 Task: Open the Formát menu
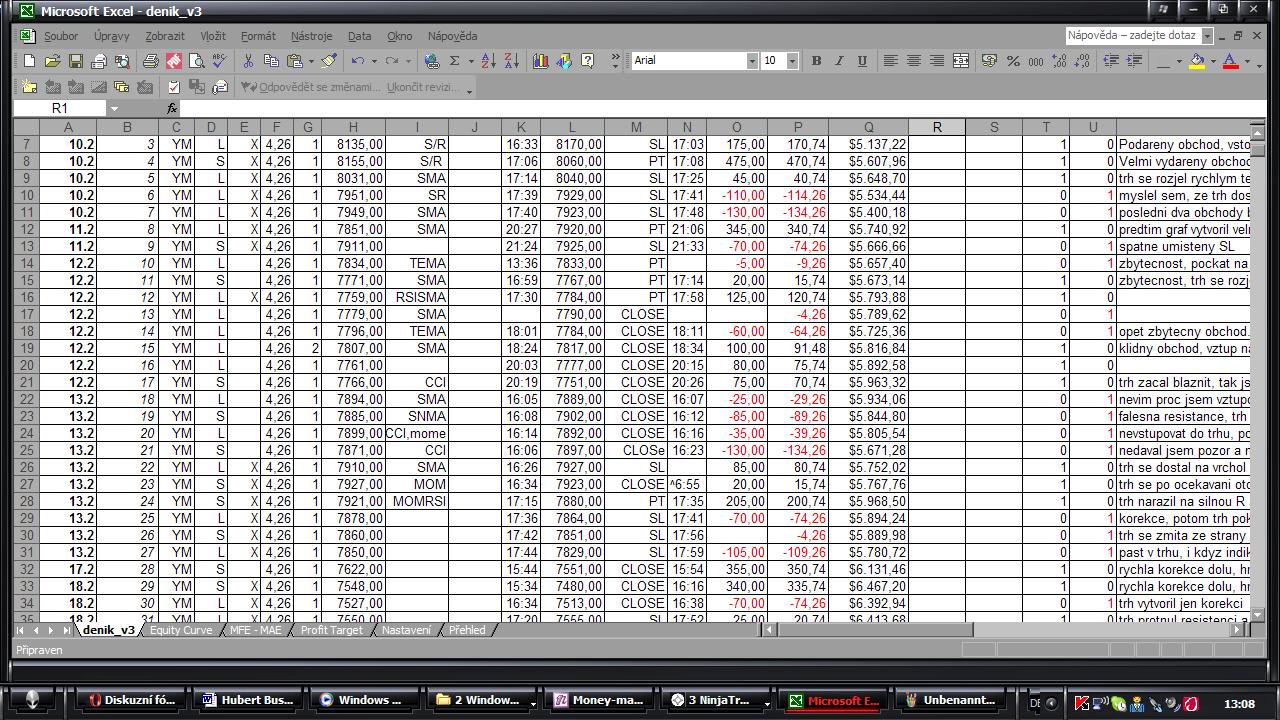[258, 36]
